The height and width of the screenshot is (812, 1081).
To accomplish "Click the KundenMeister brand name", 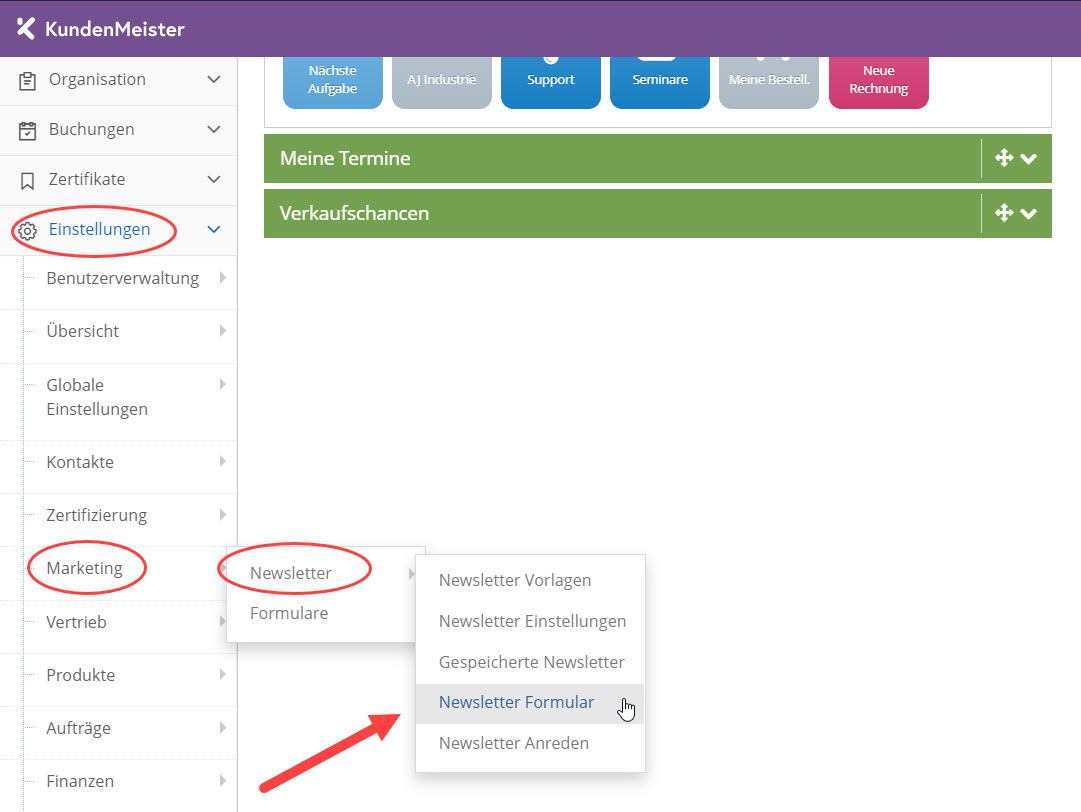I will coord(114,29).
